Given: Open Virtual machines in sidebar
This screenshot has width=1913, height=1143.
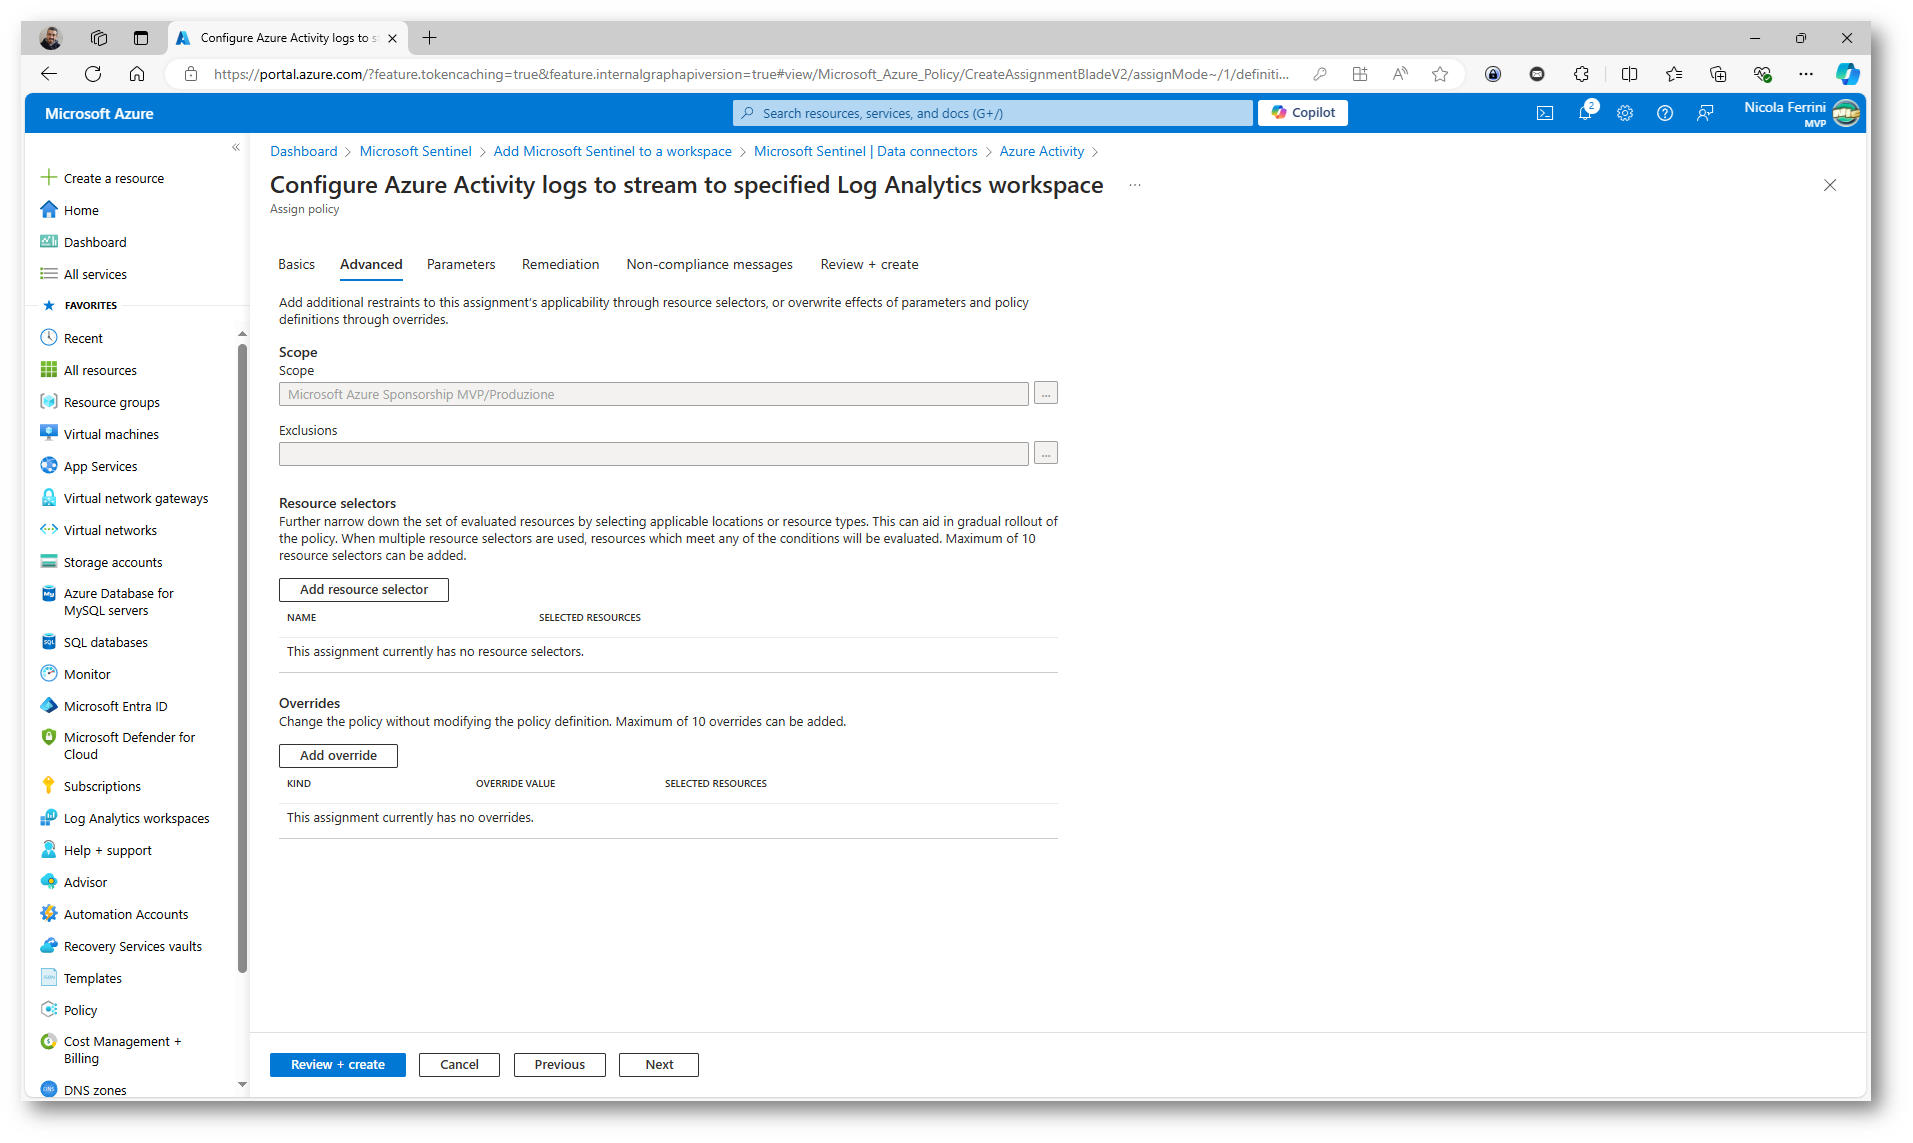Looking at the screenshot, I should pyautogui.click(x=111, y=434).
